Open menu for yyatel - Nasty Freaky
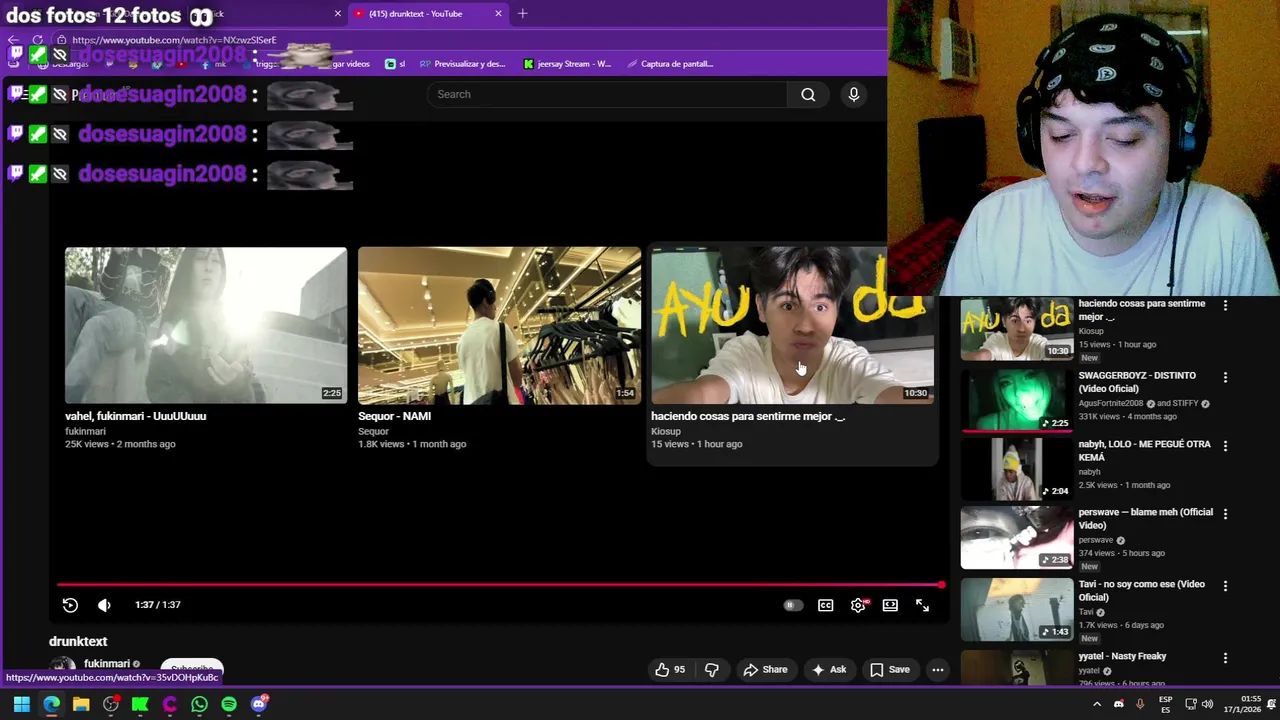This screenshot has width=1280, height=720. tap(1225, 657)
